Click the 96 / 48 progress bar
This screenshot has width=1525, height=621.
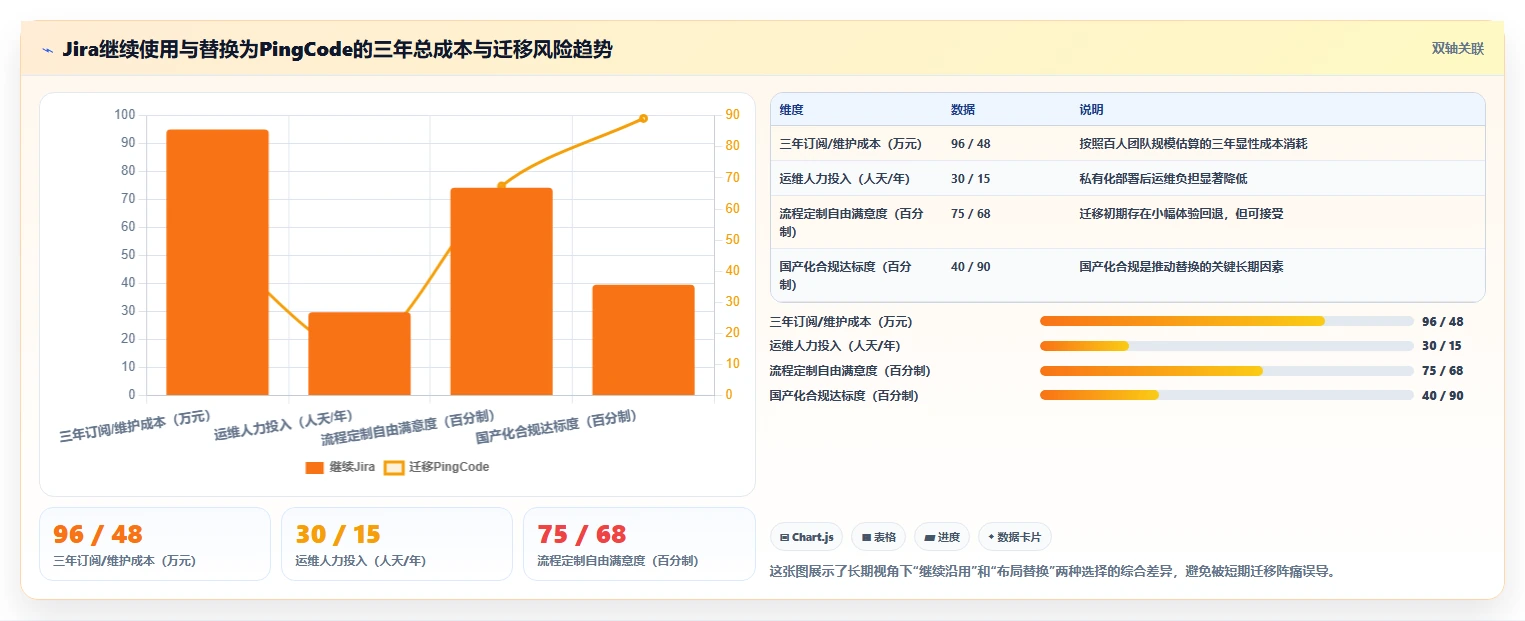1227,321
